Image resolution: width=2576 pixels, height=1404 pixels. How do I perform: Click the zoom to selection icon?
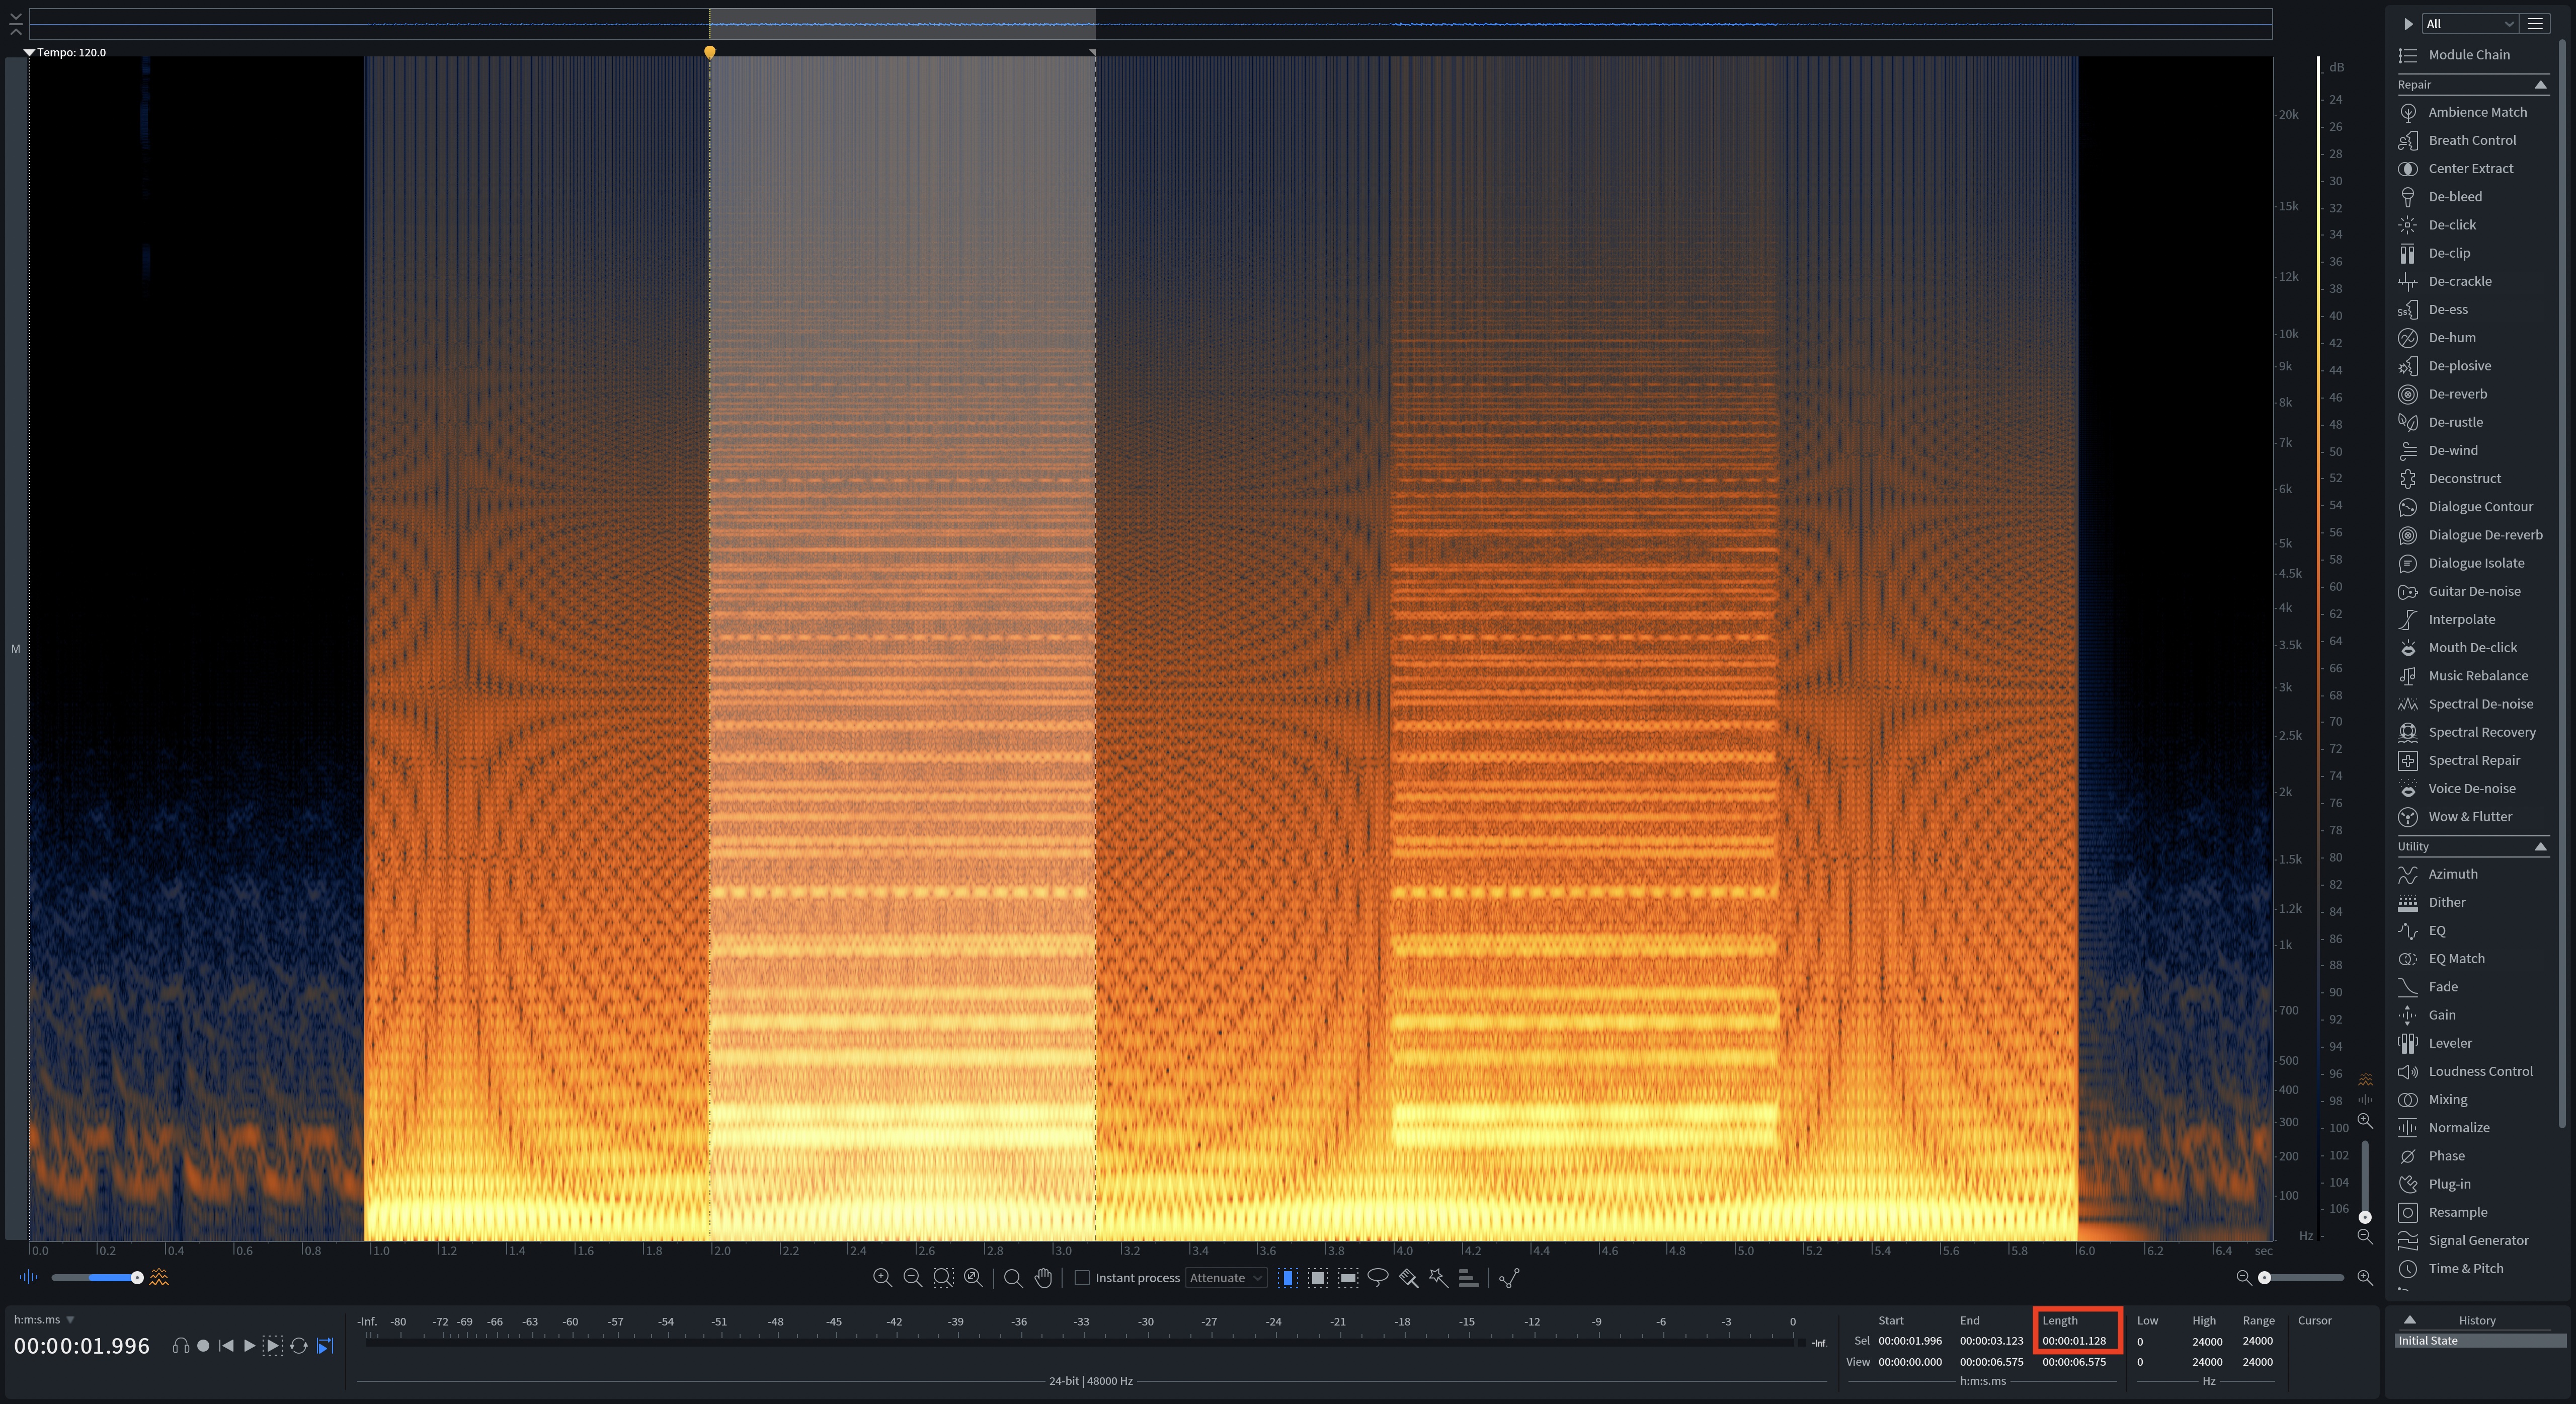pos(943,1277)
